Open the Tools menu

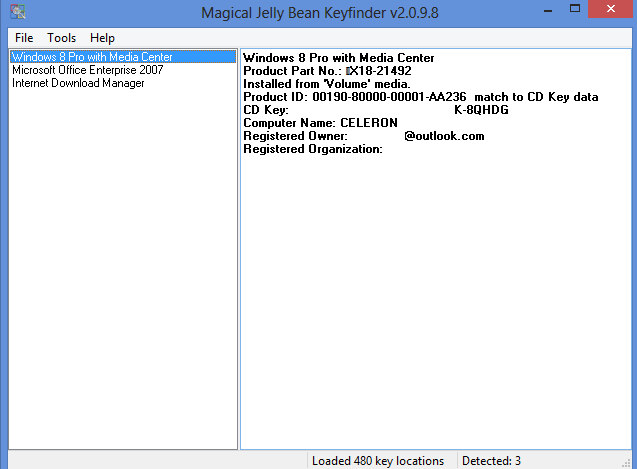click(x=61, y=38)
